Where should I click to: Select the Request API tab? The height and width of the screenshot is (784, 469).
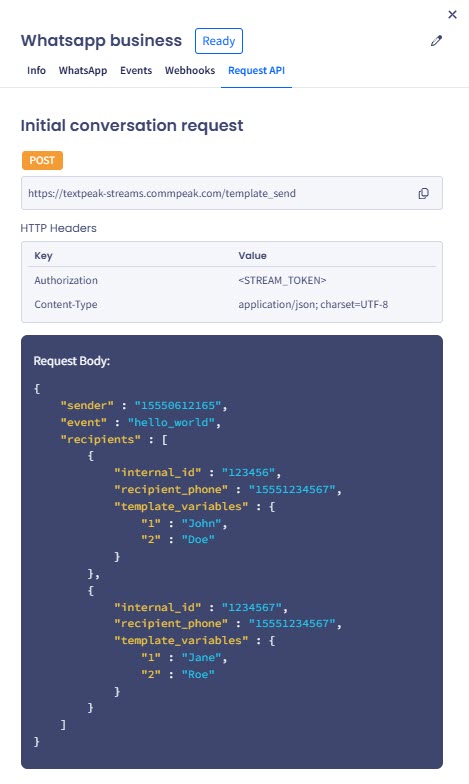(x=256, y=70)
